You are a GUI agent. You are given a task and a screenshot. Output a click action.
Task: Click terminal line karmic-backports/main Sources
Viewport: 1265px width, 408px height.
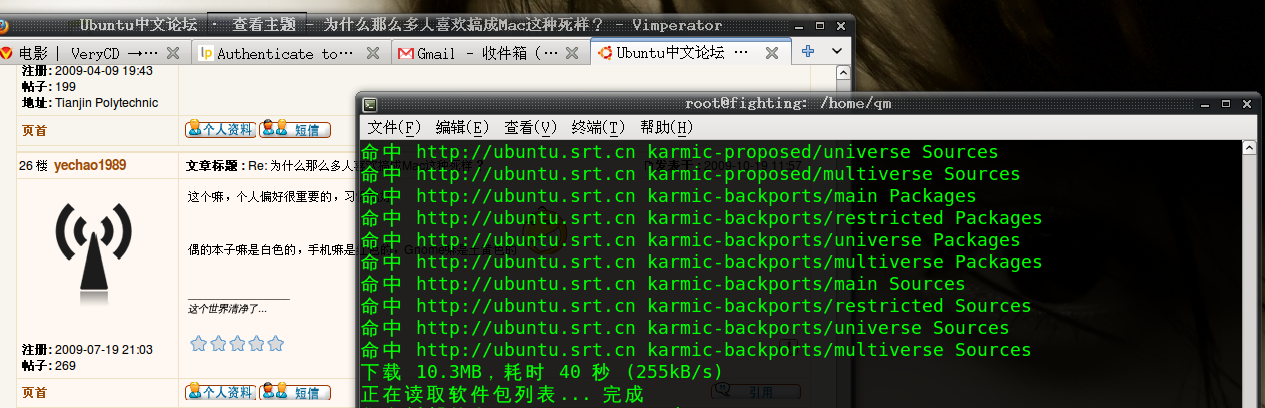click(663, 284)
